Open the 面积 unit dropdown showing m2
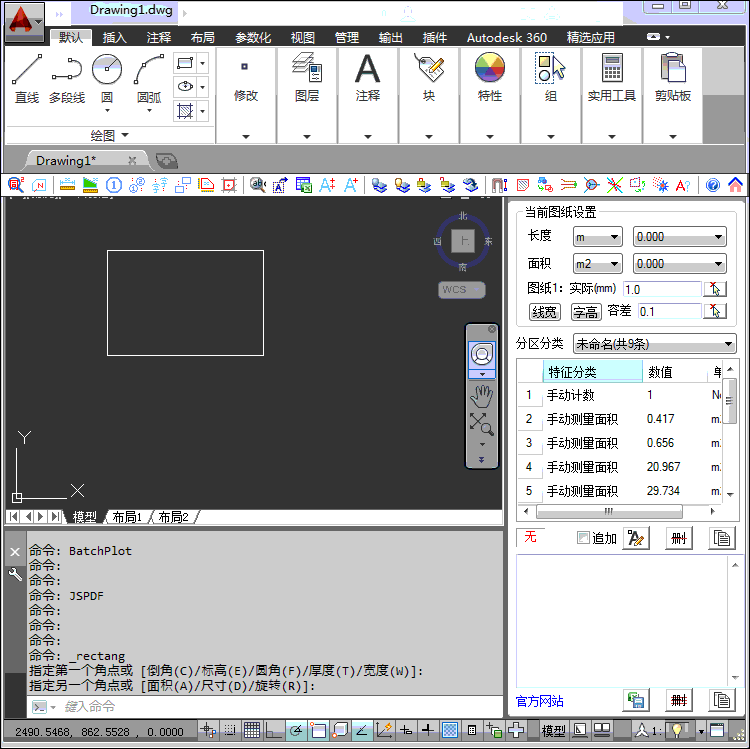Screen dimensions: 750x749 point(597,264)
